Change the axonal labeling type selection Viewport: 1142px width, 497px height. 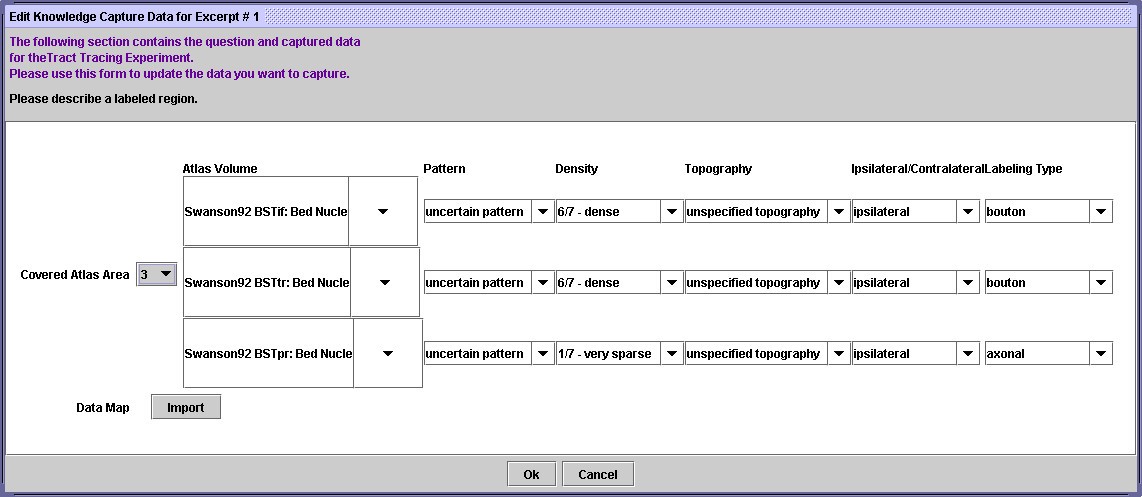[x=1100, y=354]
